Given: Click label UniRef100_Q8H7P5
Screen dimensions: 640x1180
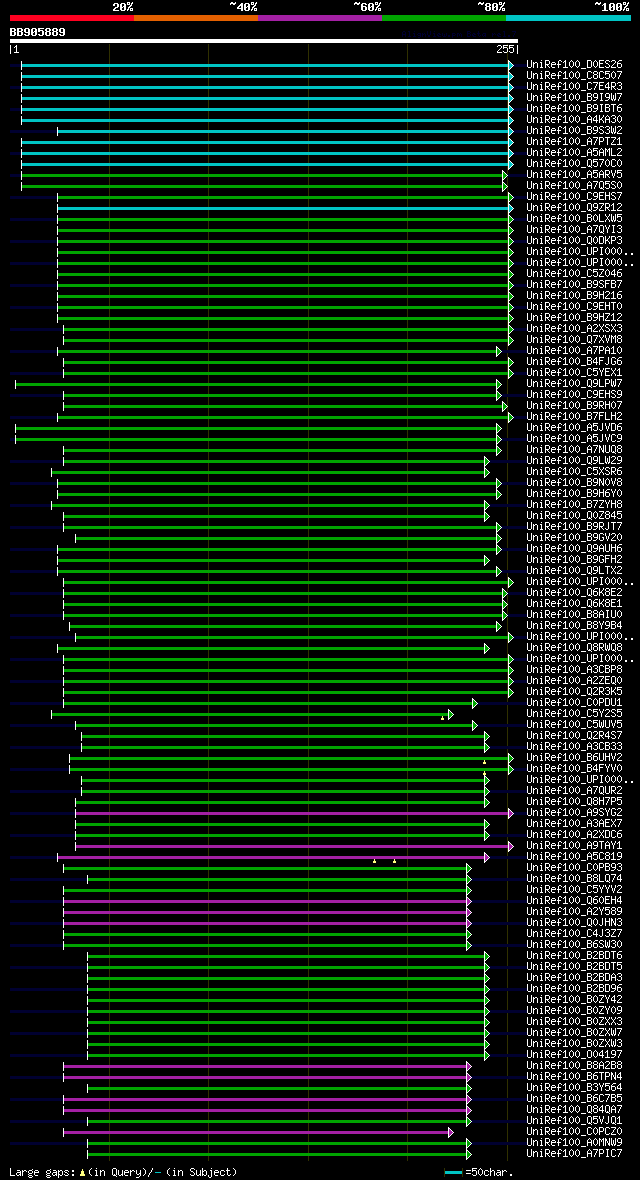Looking at the screenshot, I should click(574, 801).
